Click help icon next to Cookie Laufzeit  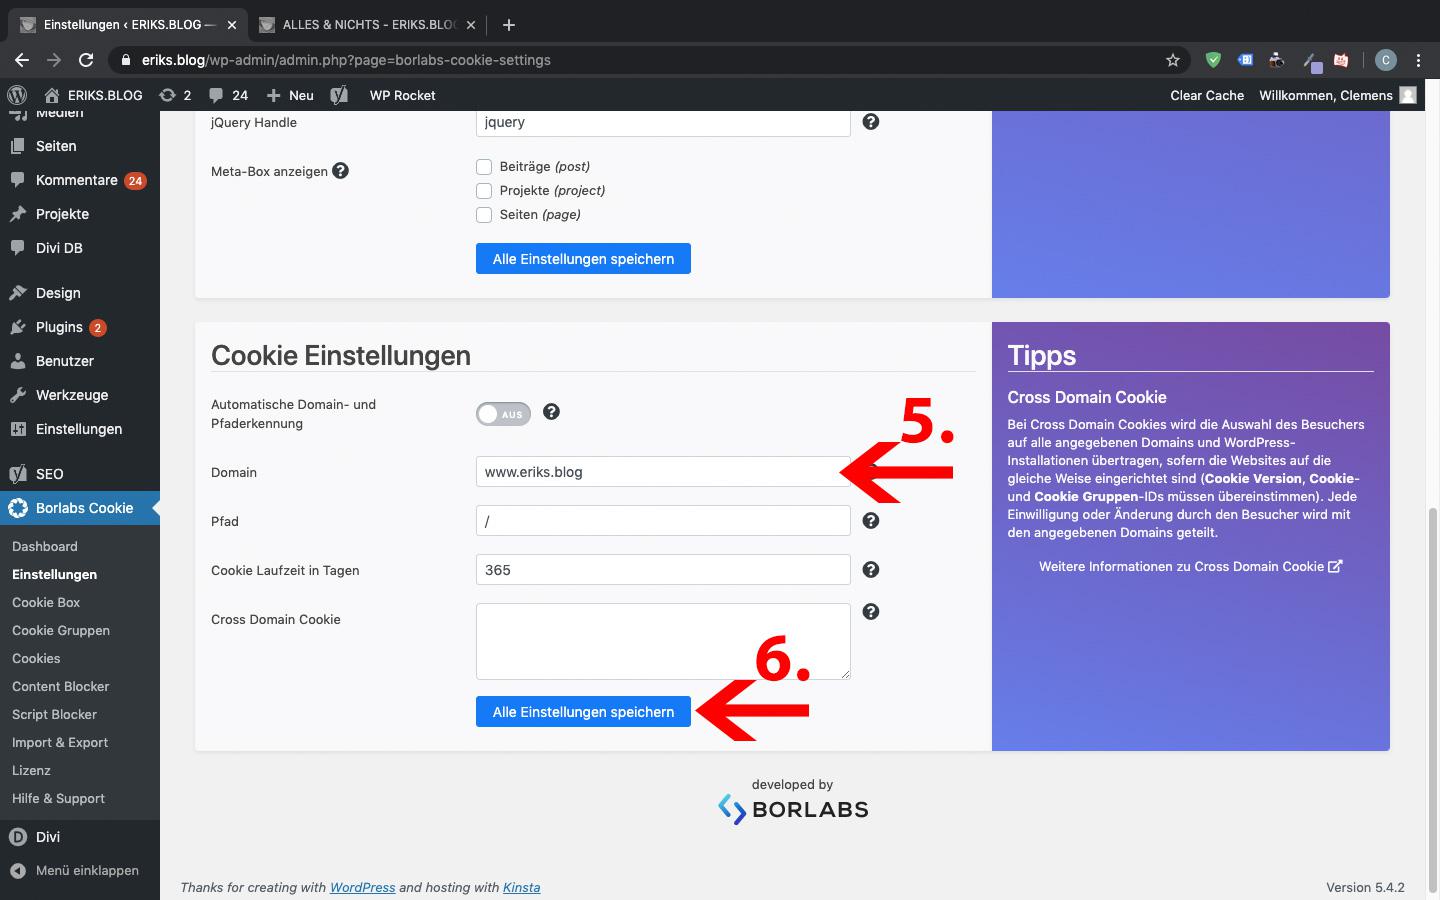871,569
